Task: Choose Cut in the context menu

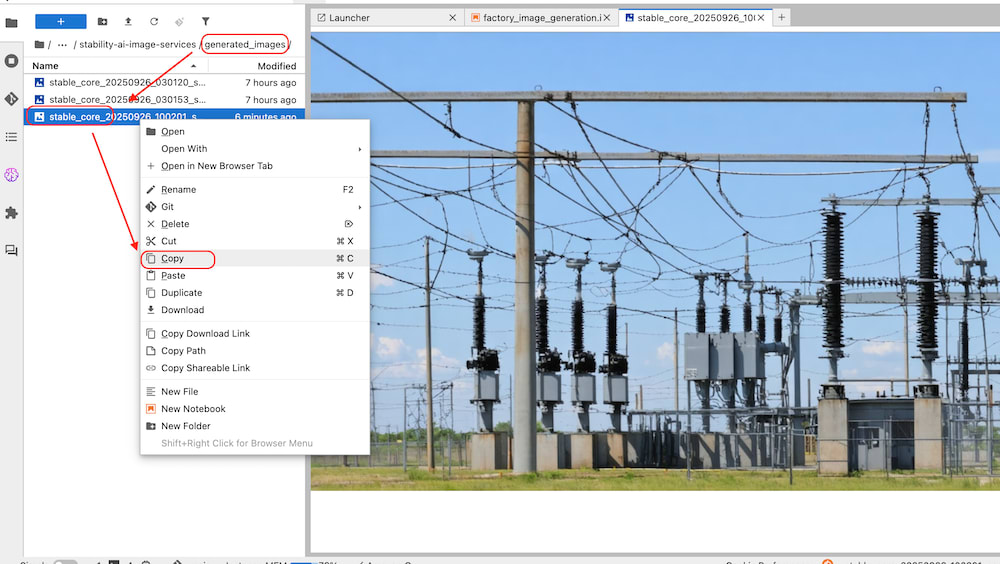Action: [x=254, y=241]
